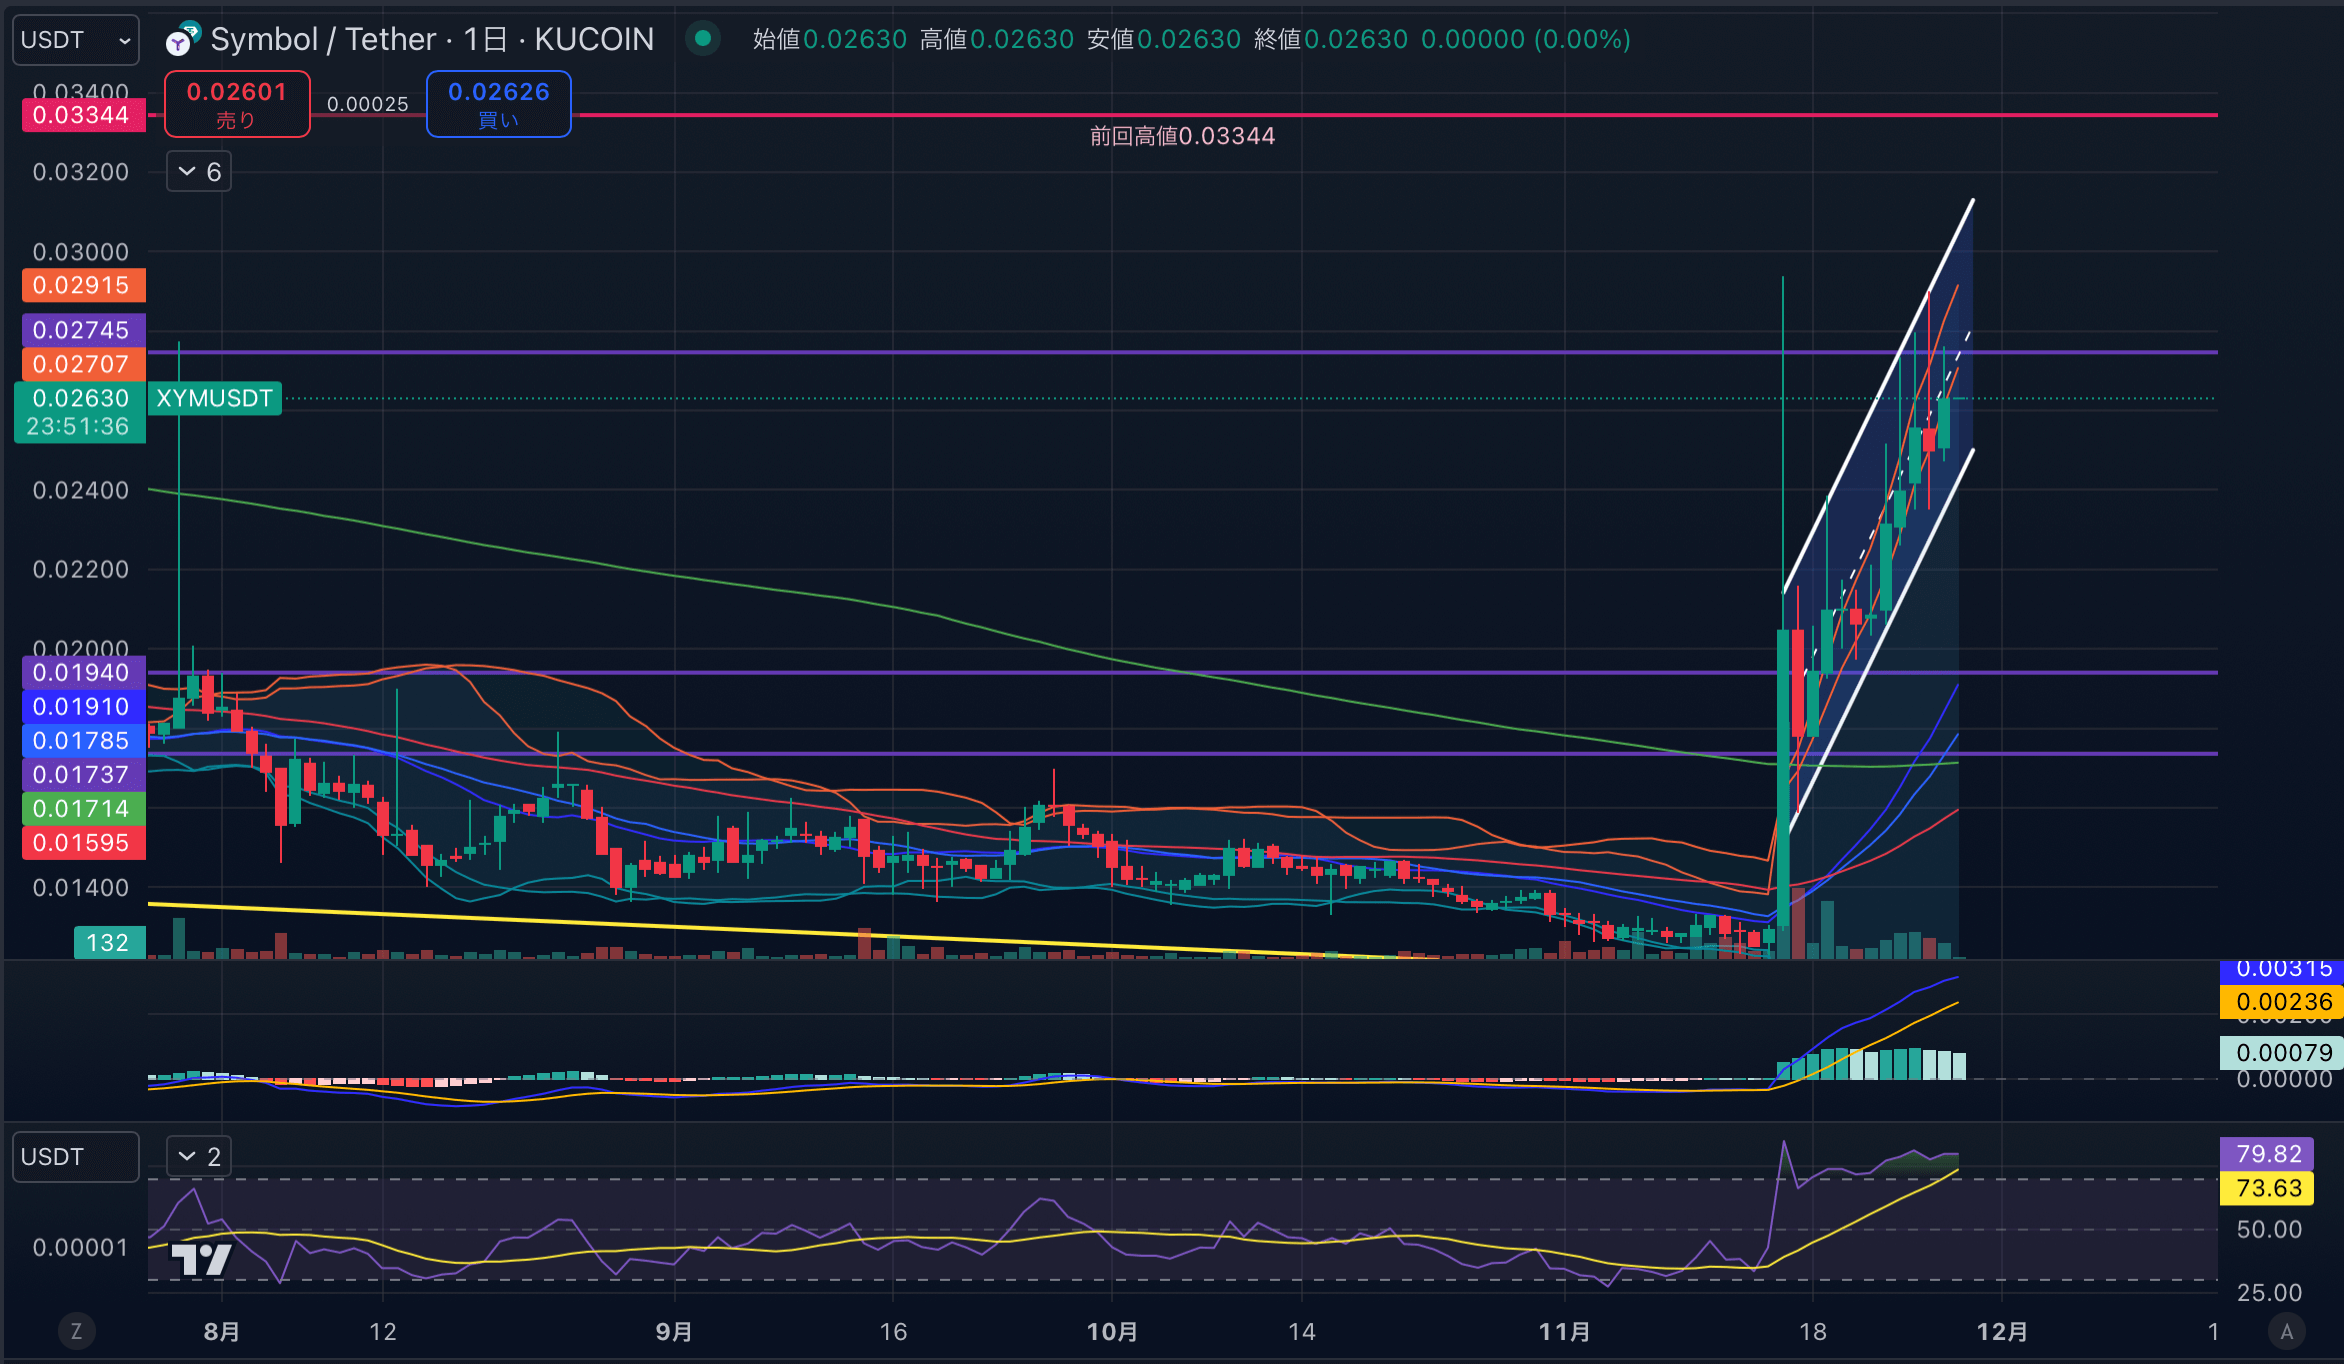
Task: Open the USDT currency dropdown at top
Action: (x=76, y=40)
